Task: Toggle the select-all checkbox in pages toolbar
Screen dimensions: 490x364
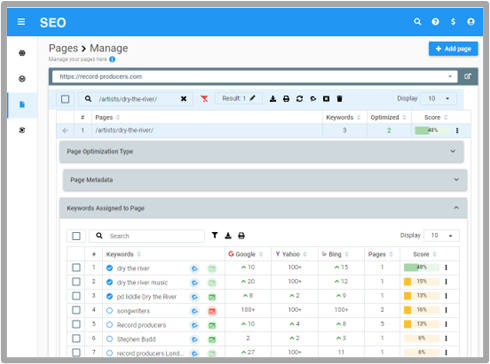Action: (65, 99)
